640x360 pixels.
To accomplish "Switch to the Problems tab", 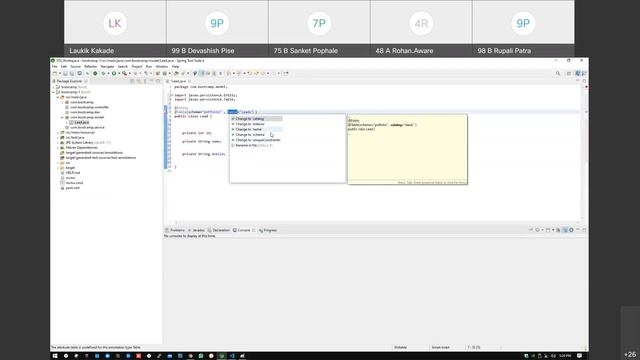I will pyautogui.click(x=175, y=230).
